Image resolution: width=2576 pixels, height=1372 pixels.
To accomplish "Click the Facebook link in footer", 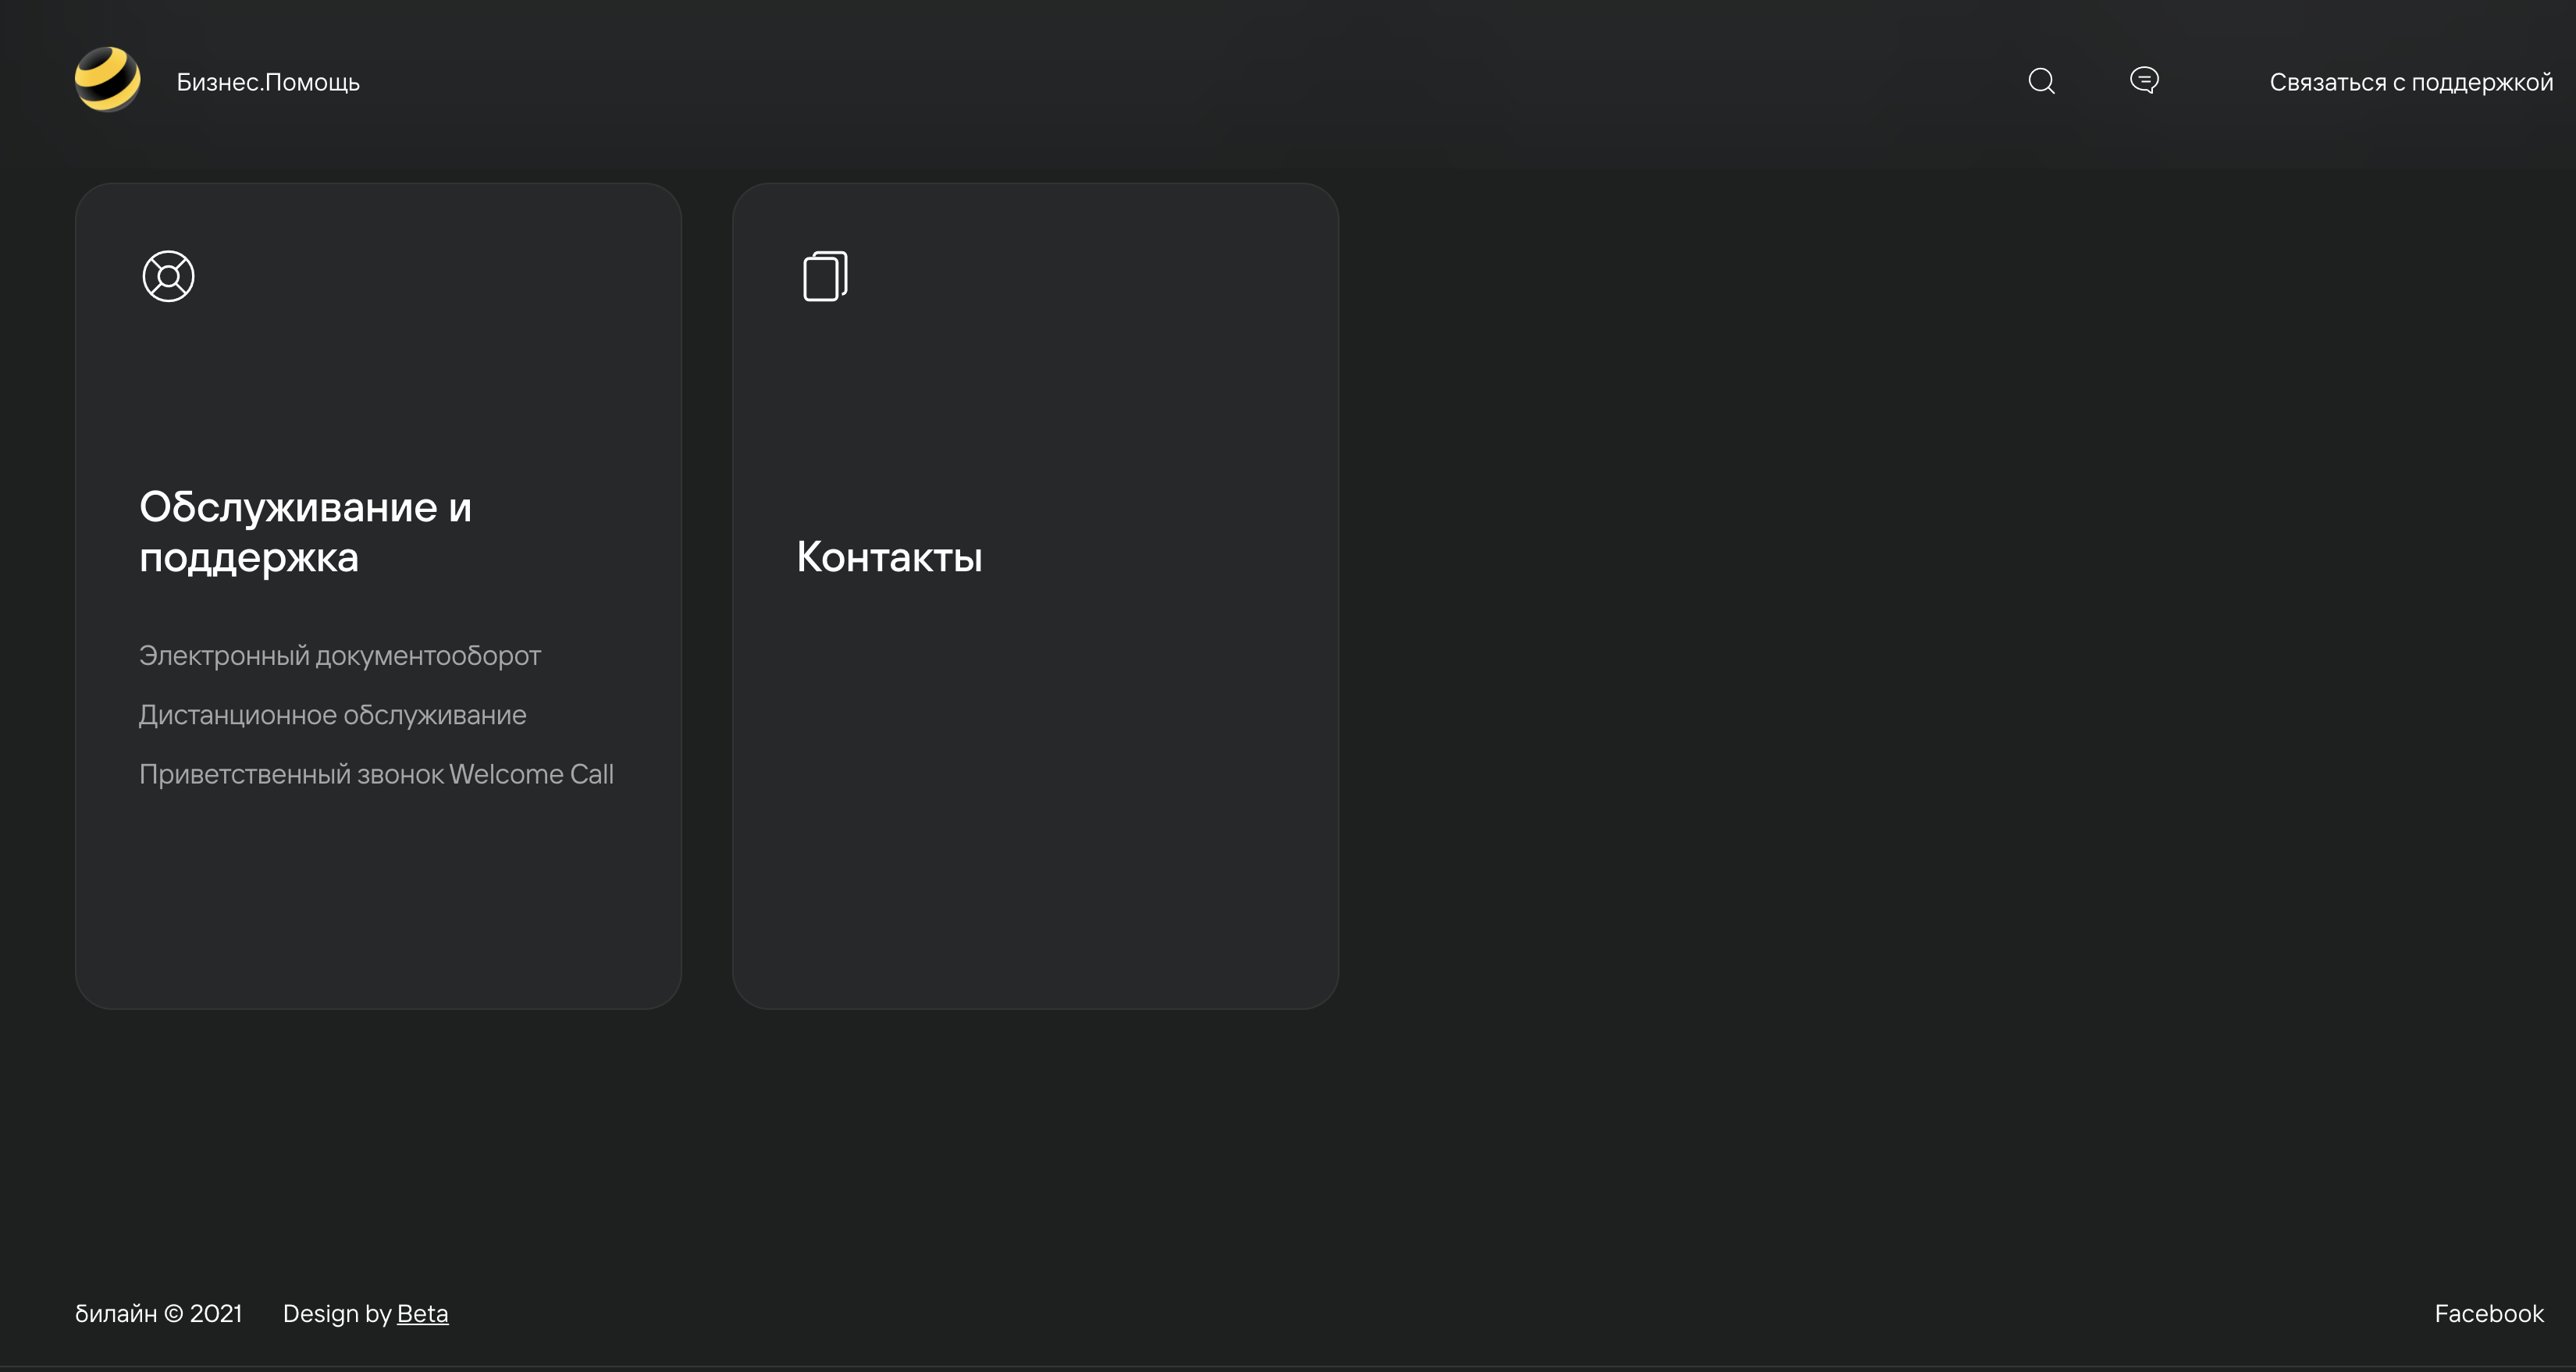I will 2489,1313.
